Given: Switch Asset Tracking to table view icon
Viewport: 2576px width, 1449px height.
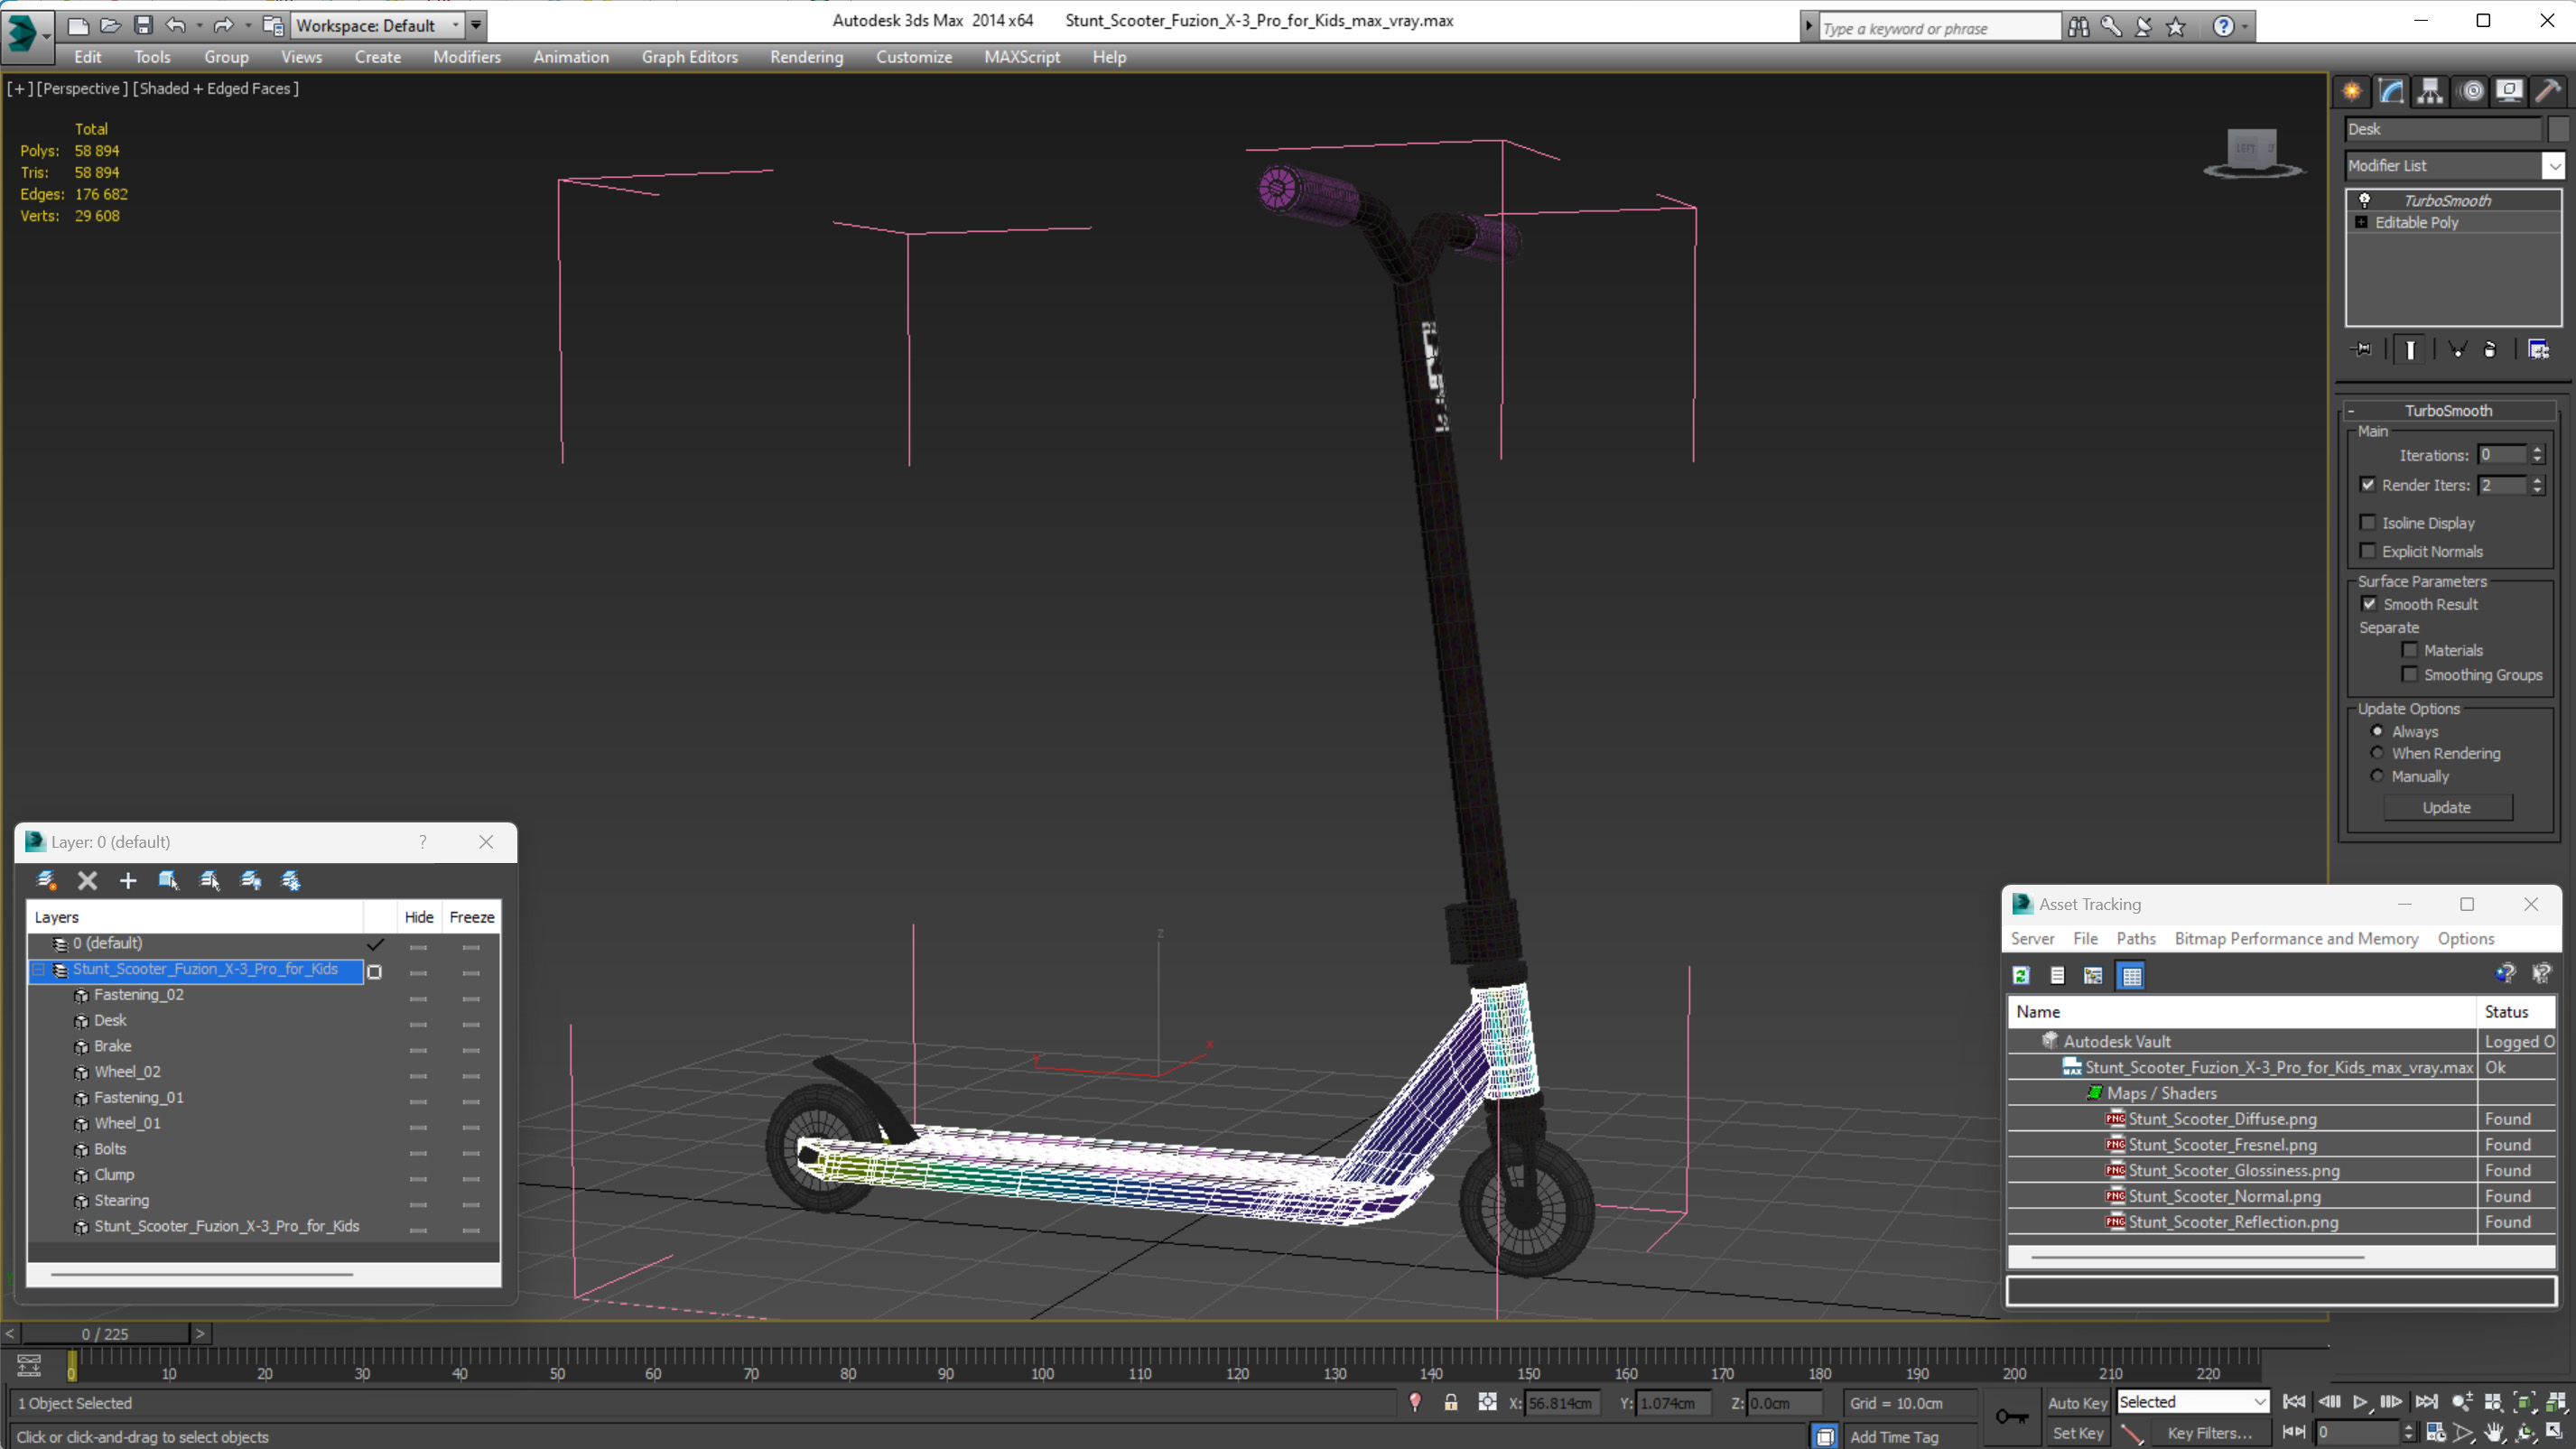Looking at the screenshot, I should click(x=2131, y=975).
